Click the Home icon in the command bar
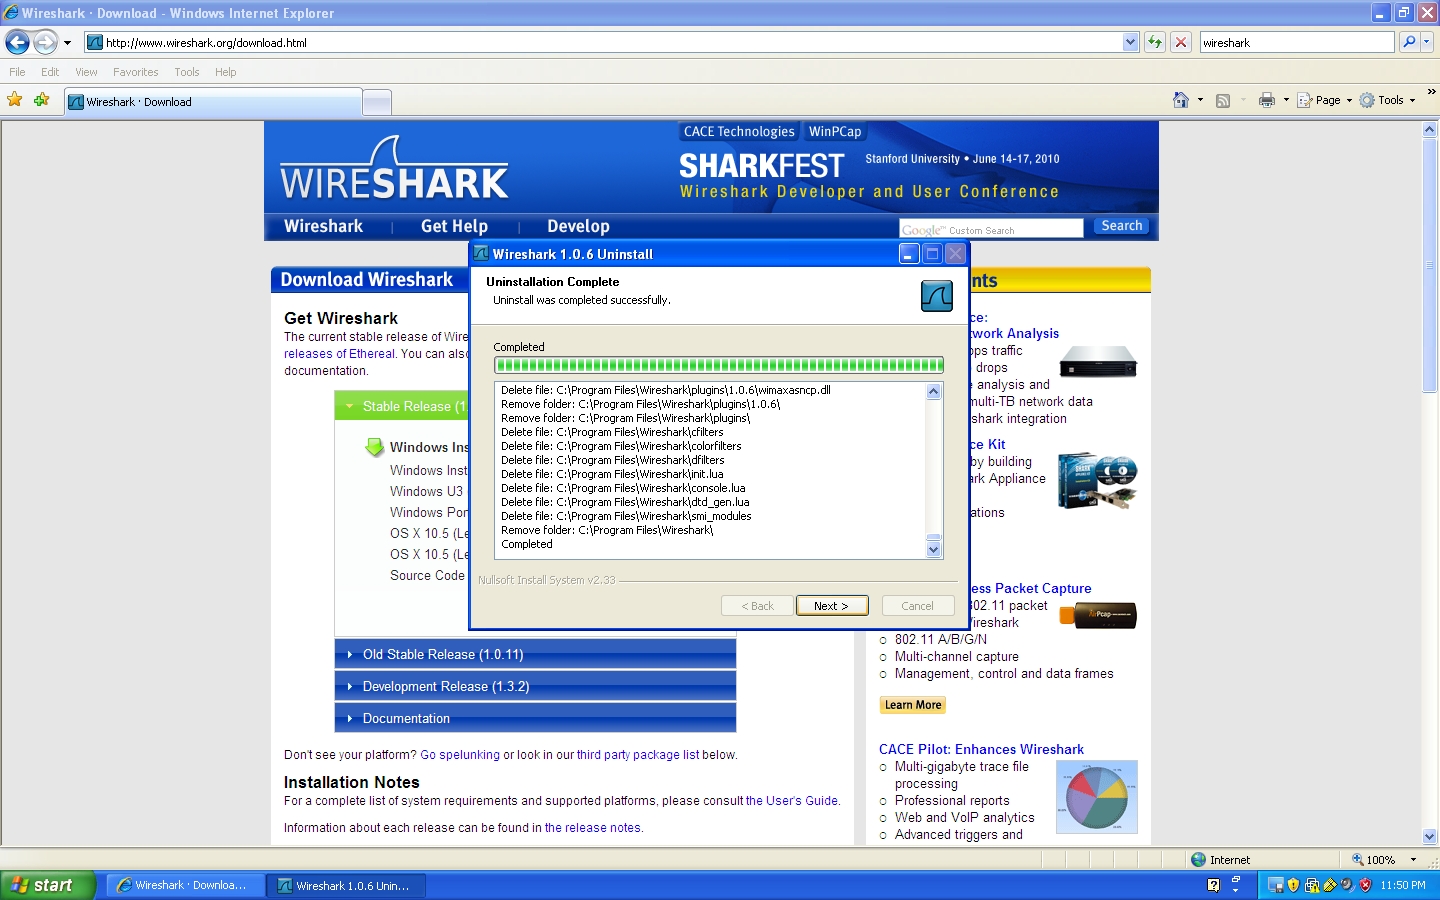1440x900 pixels. pyautogui.click(x=1181, y=100)
